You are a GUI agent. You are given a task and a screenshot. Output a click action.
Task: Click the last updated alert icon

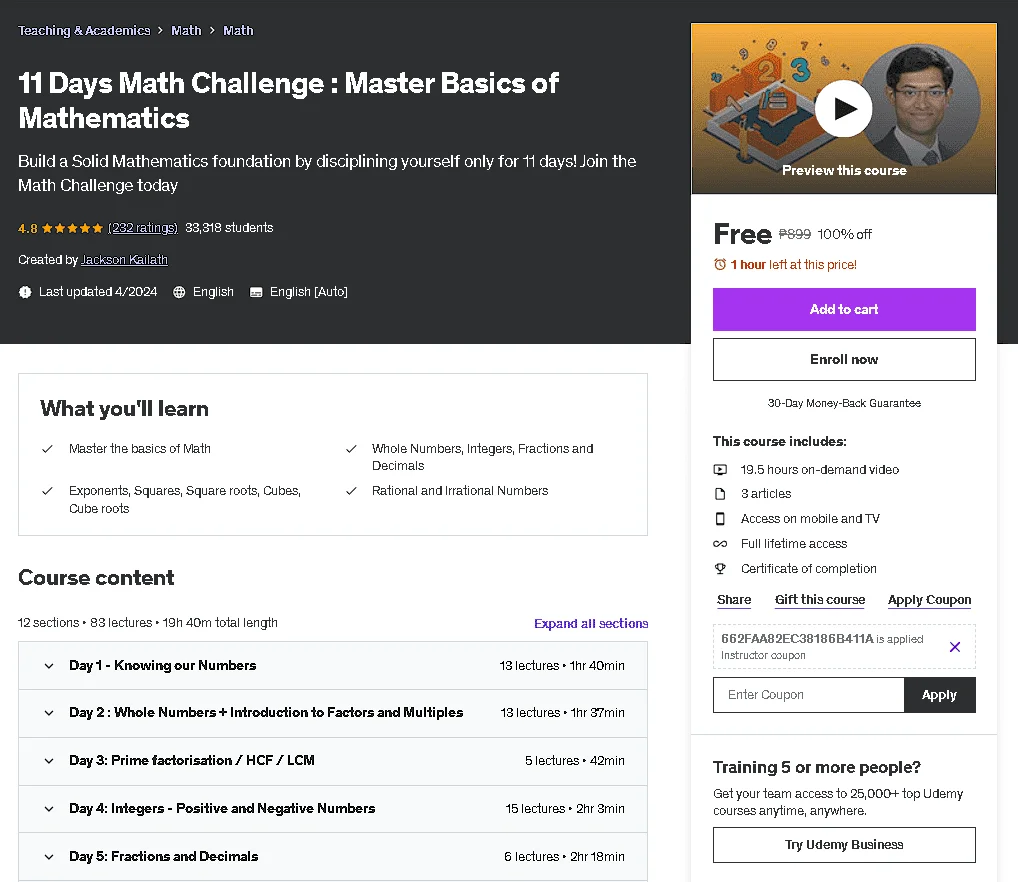[x=25, y=292]
